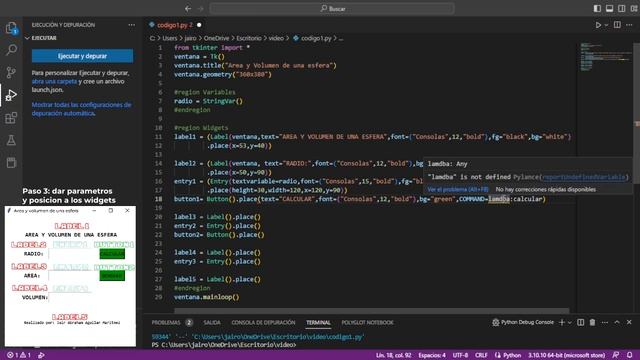
Task: Open run options dropdown beside play
Action: coord(606,25)
